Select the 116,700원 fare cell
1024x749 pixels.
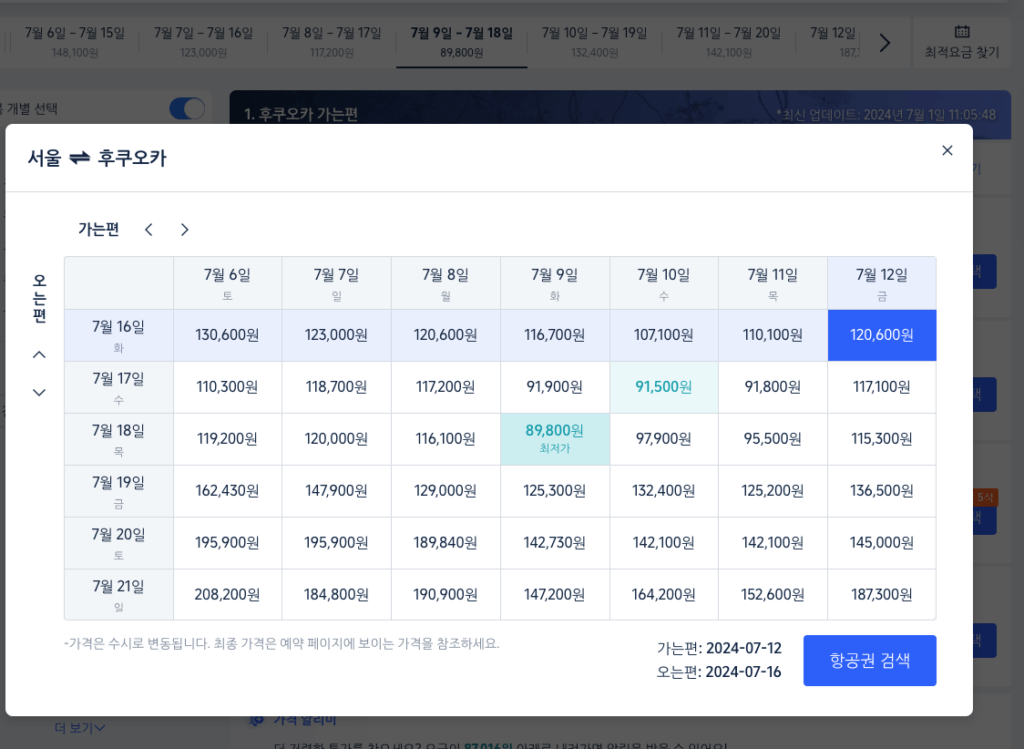(554, 335)
